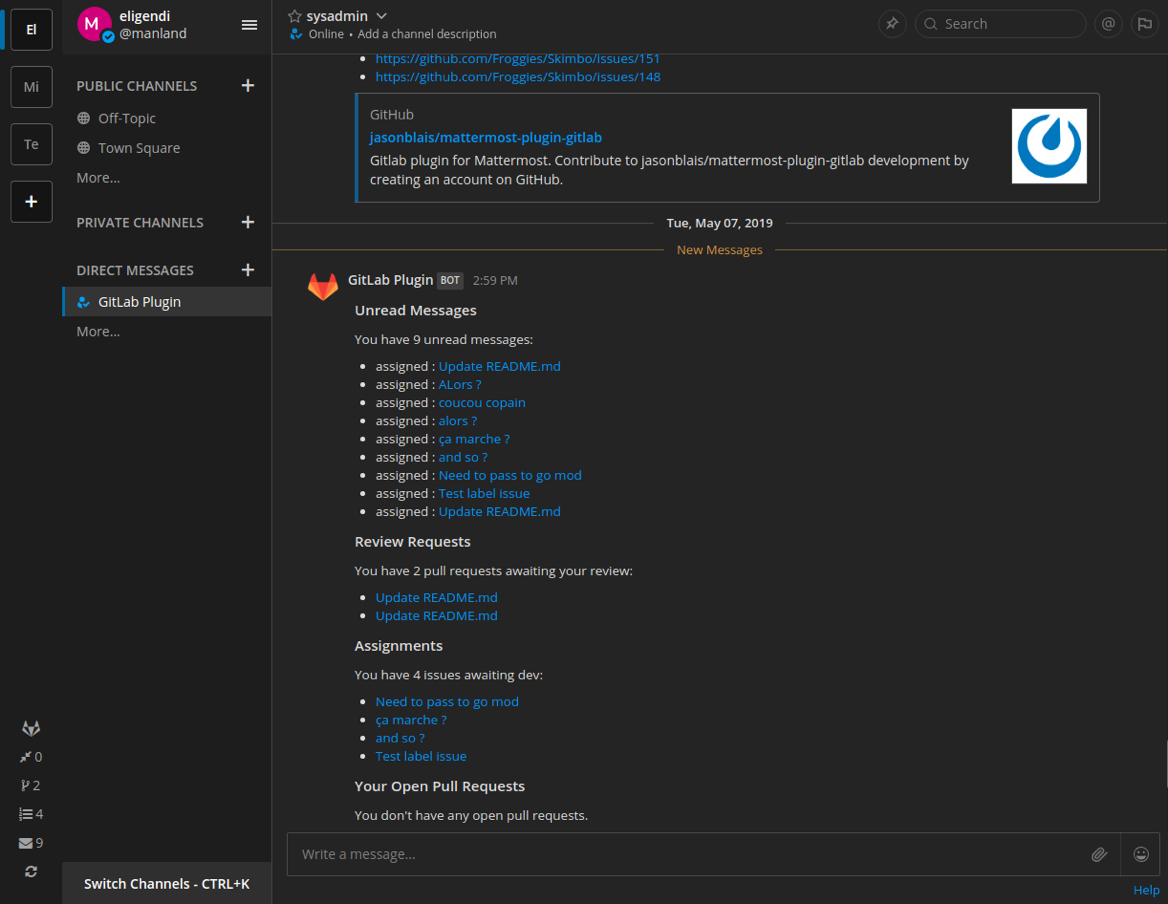This screenshot has height=904, width=1168.
Task: Start a new direct message
Action: click(248, 270)
